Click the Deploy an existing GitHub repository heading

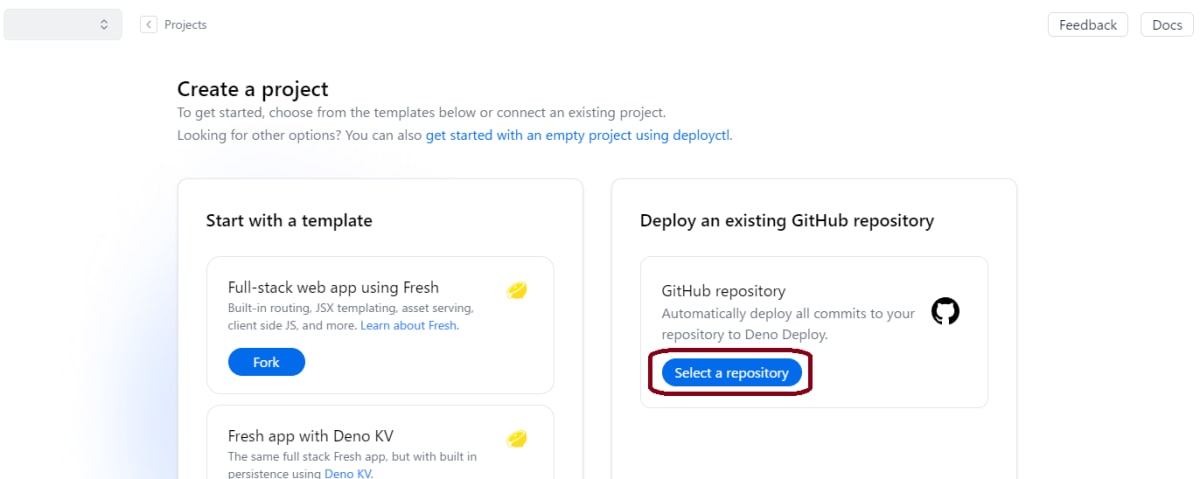coord(787,221)
